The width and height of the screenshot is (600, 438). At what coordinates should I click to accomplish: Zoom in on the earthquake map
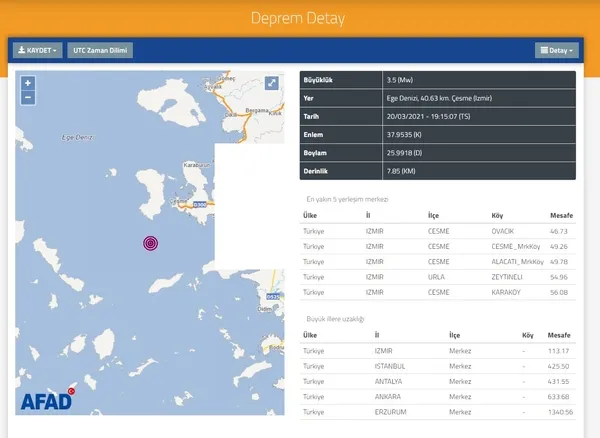coord(28,83)
